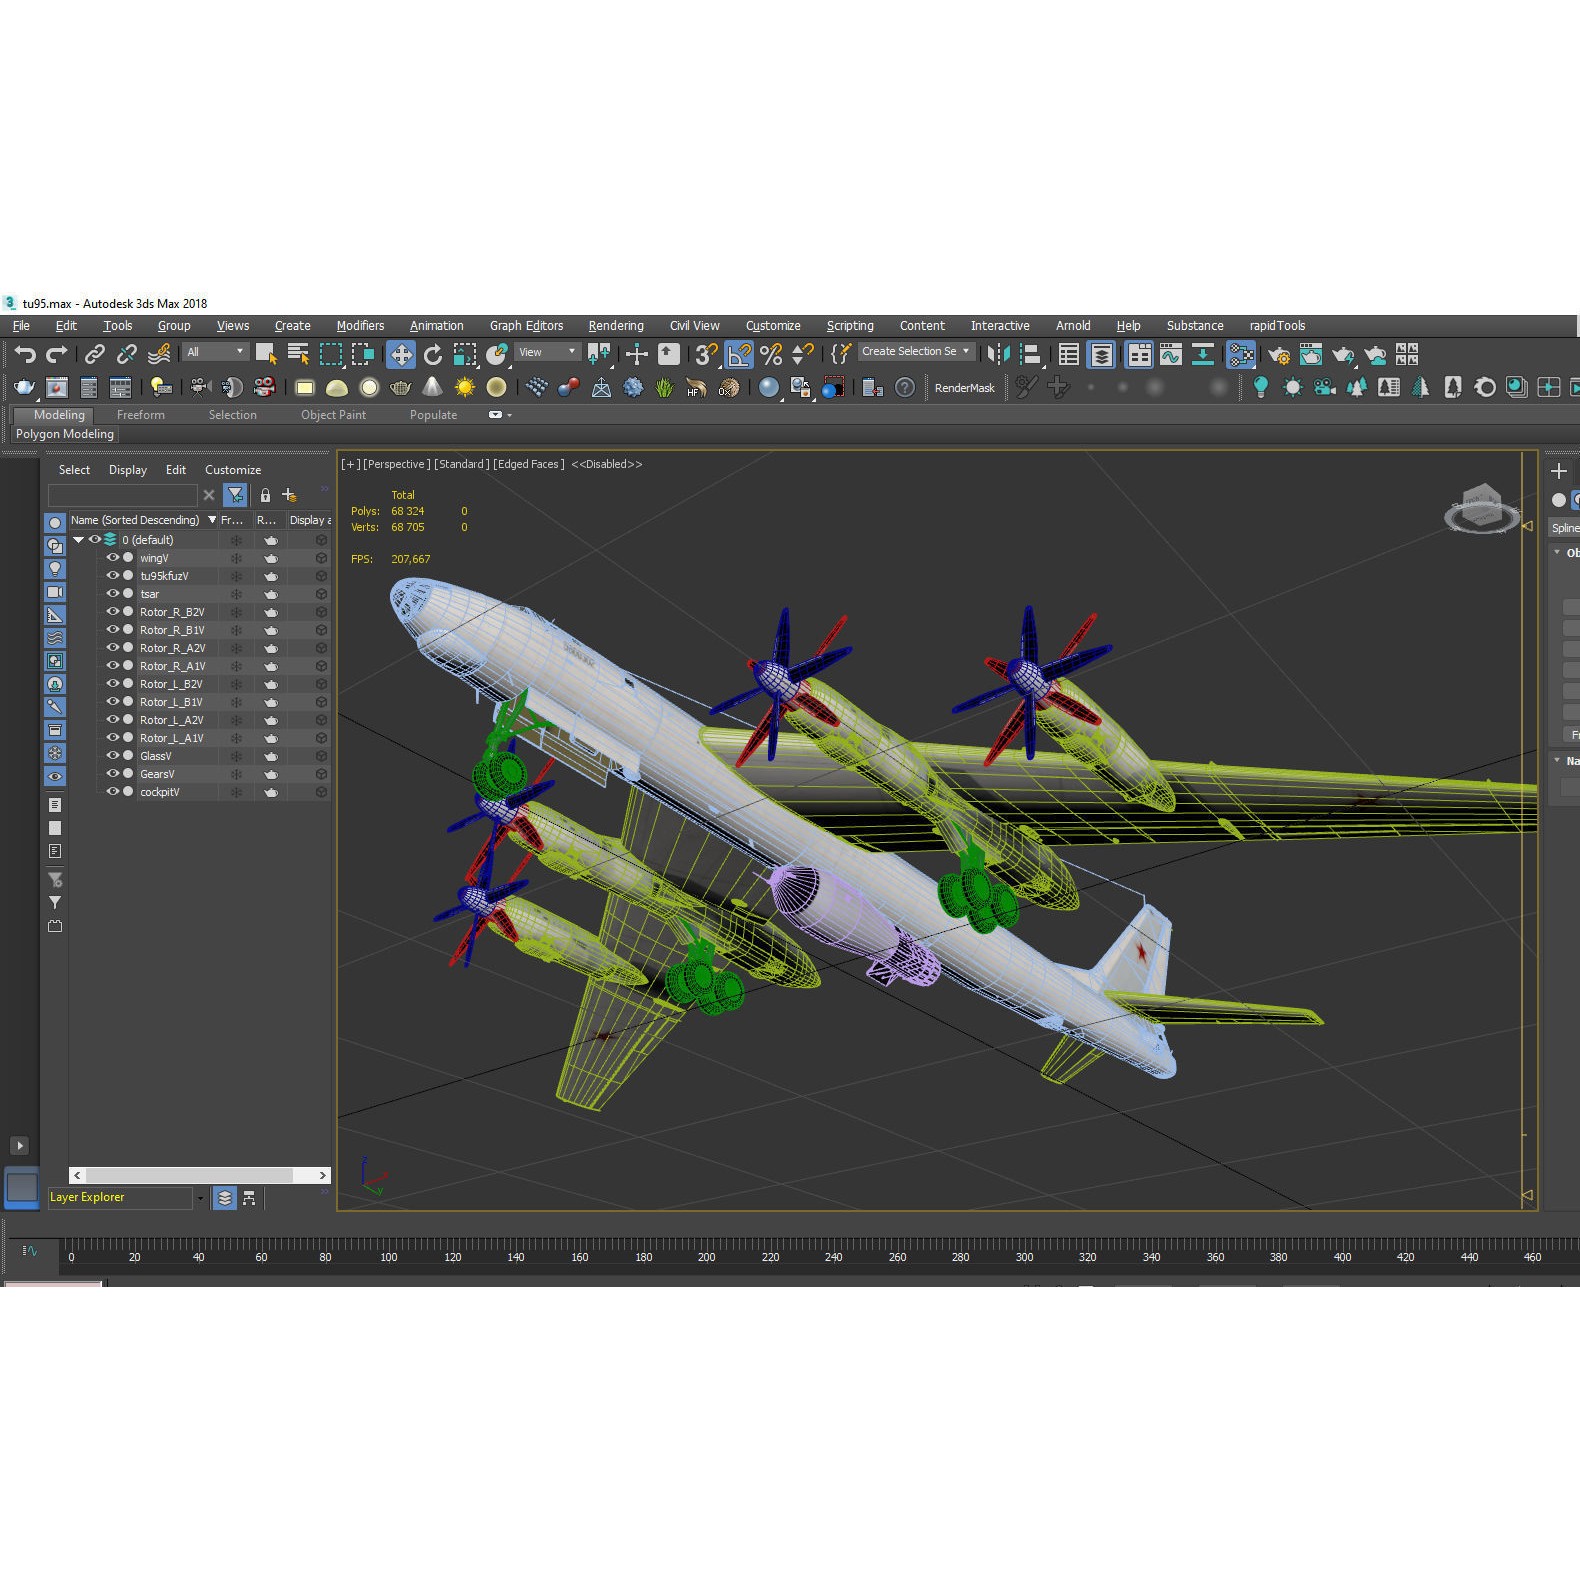The height and width of the screenshot is (1580, 1580).
Task: Click the lock icon in Scene Explorer
Action: pos(265,495)
